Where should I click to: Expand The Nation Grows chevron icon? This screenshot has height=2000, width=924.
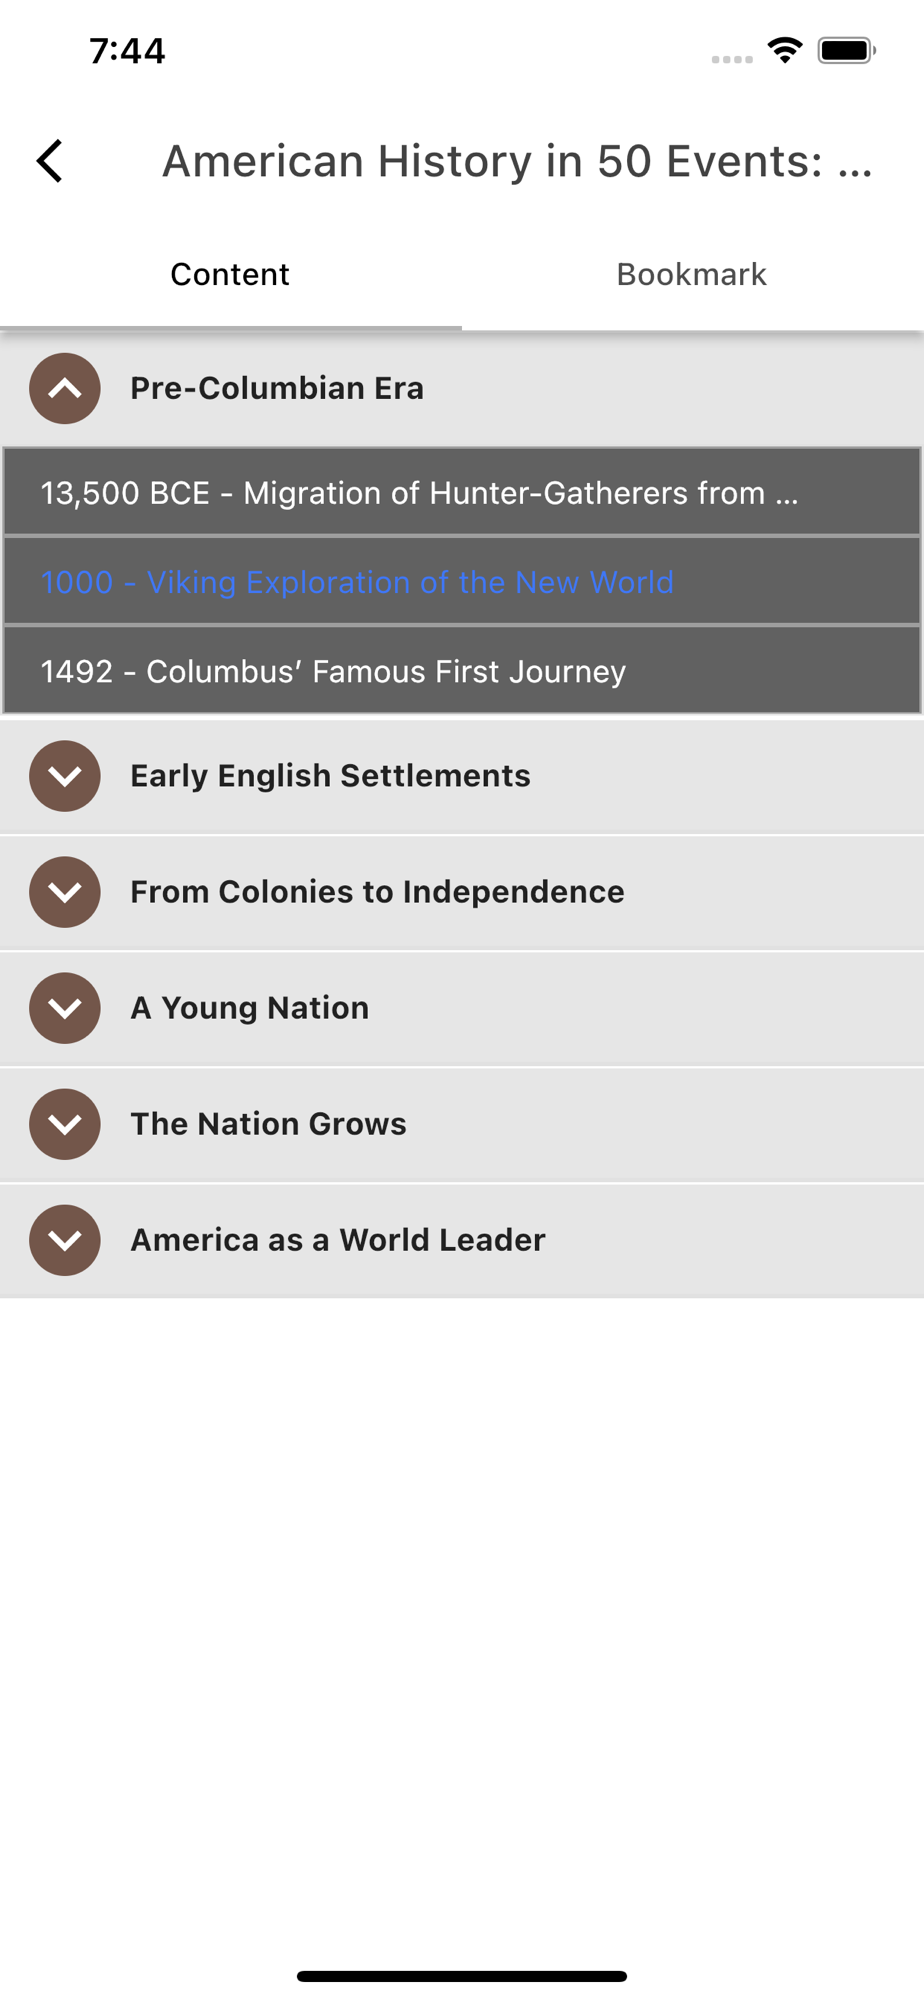point(65,1124)
